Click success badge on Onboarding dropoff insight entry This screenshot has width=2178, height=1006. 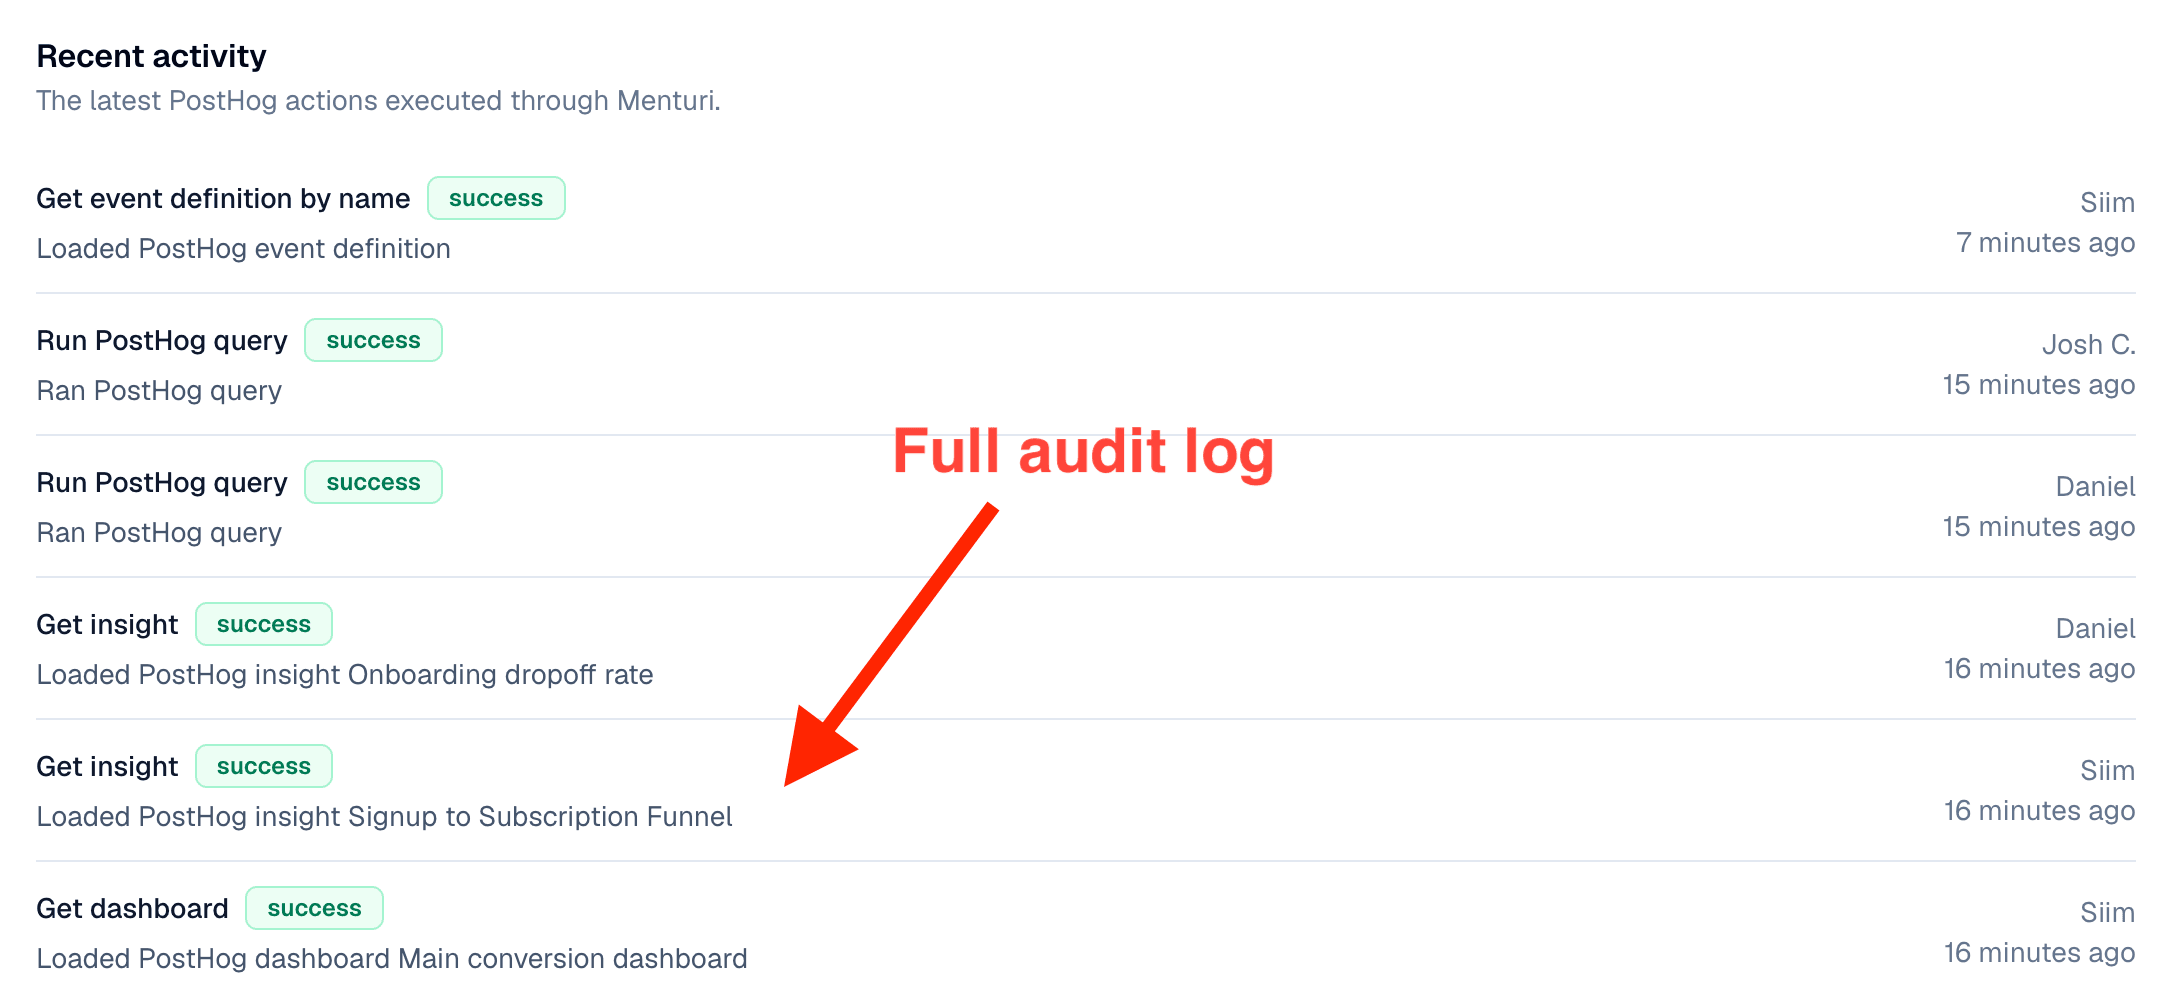tap(264, 625)
